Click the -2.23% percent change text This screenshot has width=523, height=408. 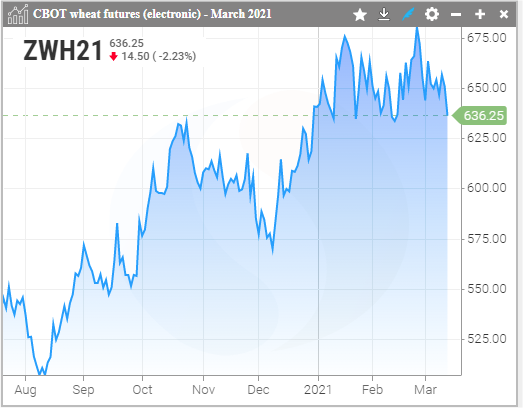(x=177, y=56)
